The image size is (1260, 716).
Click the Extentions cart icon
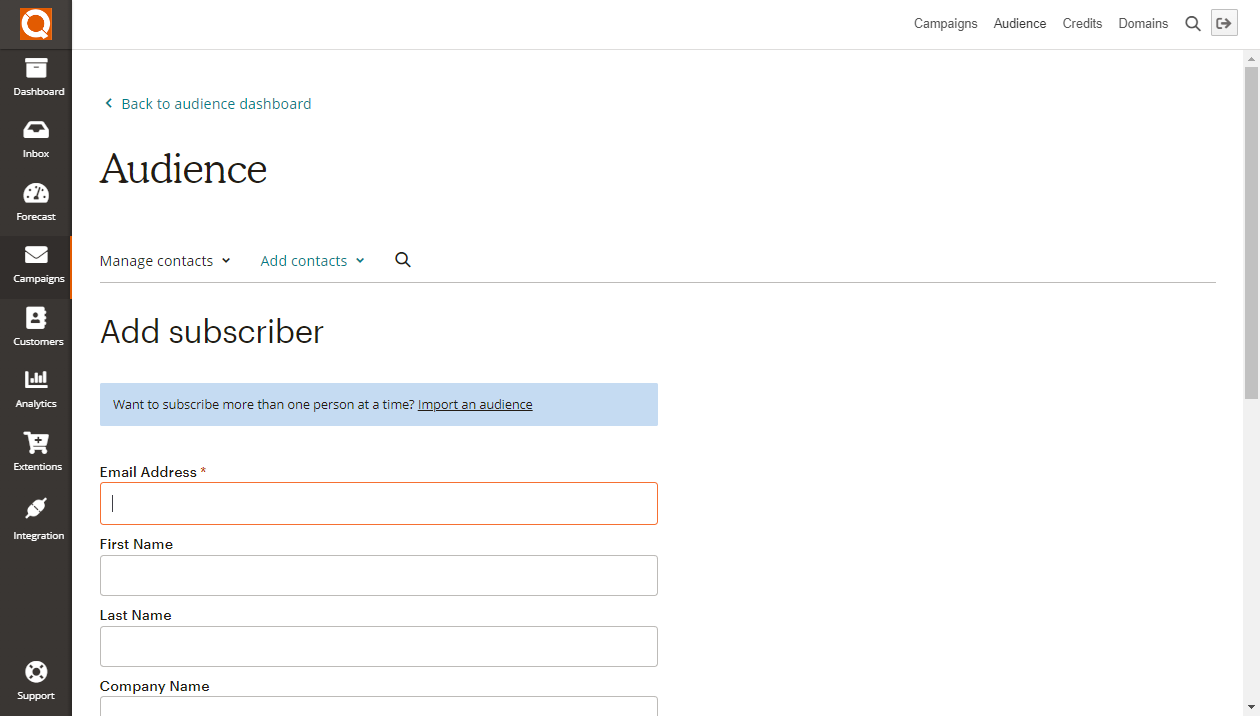coord(36,445)
